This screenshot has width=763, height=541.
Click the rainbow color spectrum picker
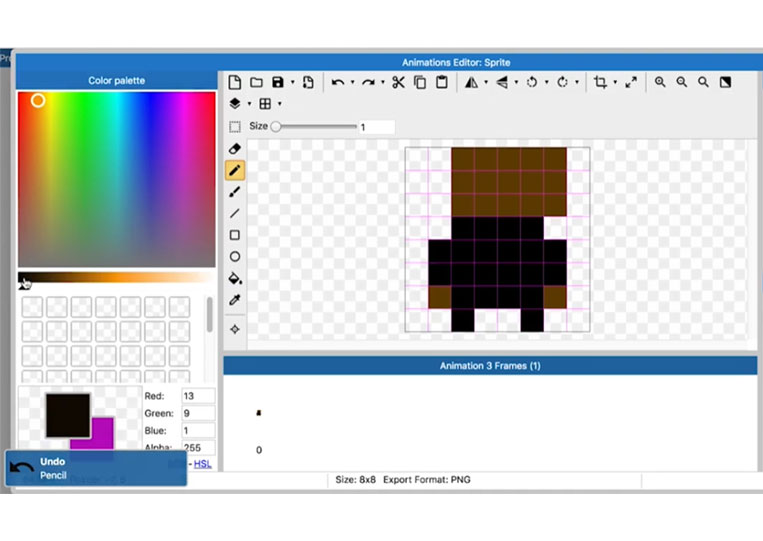coord(117,179)
